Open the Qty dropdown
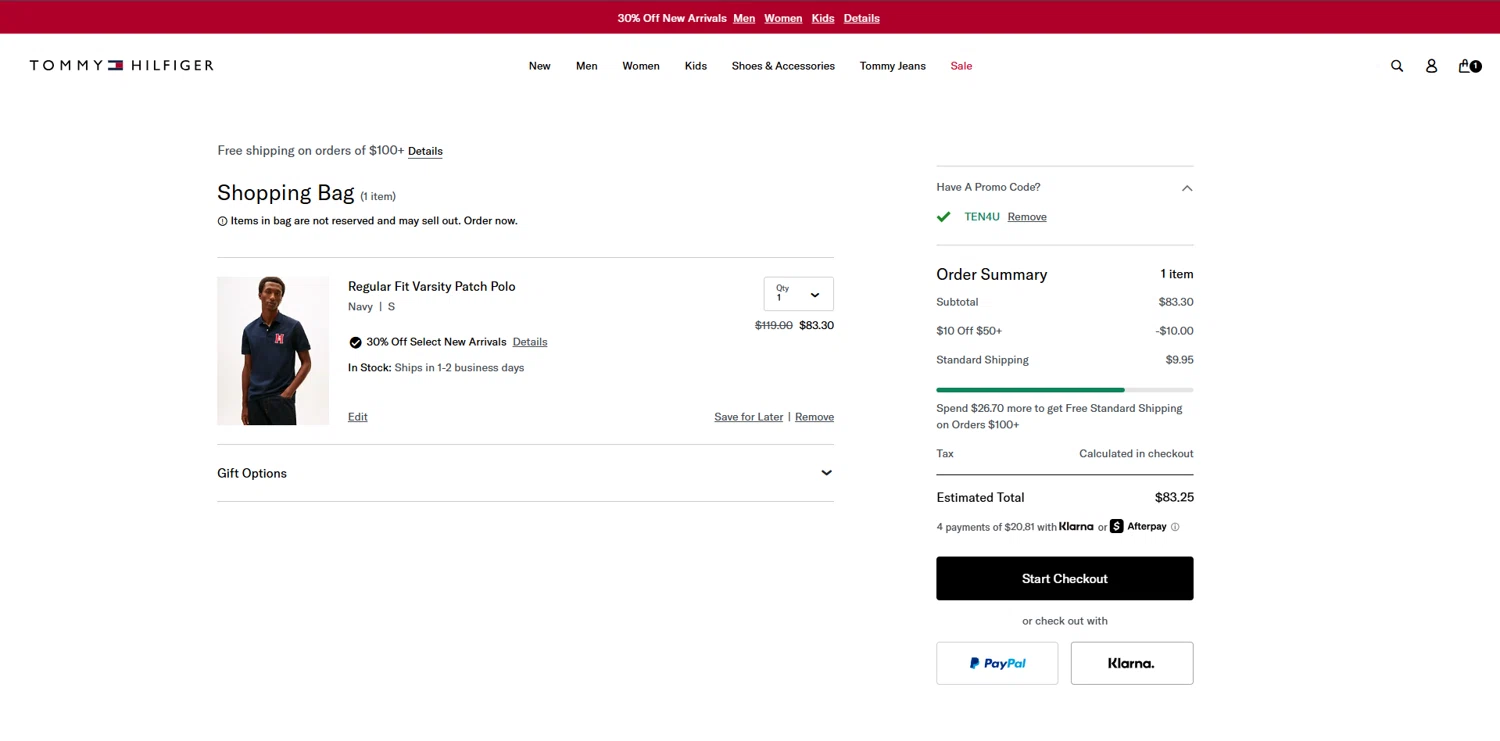The width and height of the screenshot is (1500, 741). [x=798, y=294]
